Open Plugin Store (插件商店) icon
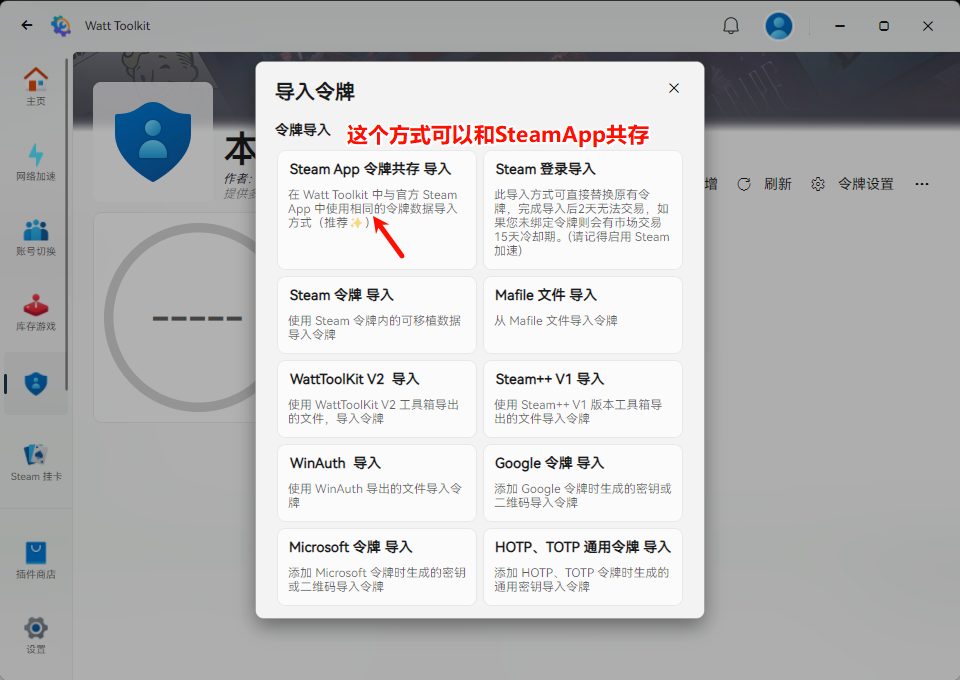Screen dimensions: 960x680 tap(36, 559)
